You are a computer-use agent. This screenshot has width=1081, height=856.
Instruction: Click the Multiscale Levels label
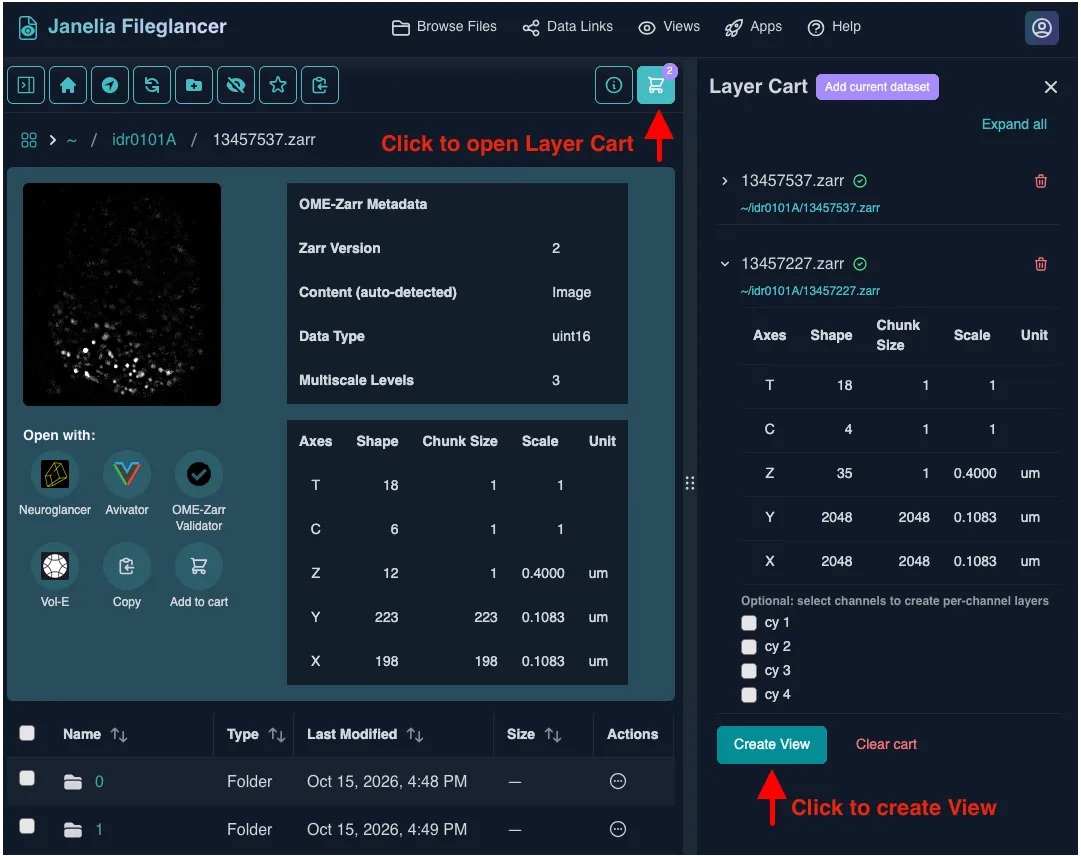pyautogui.click(x=356, y=380)
